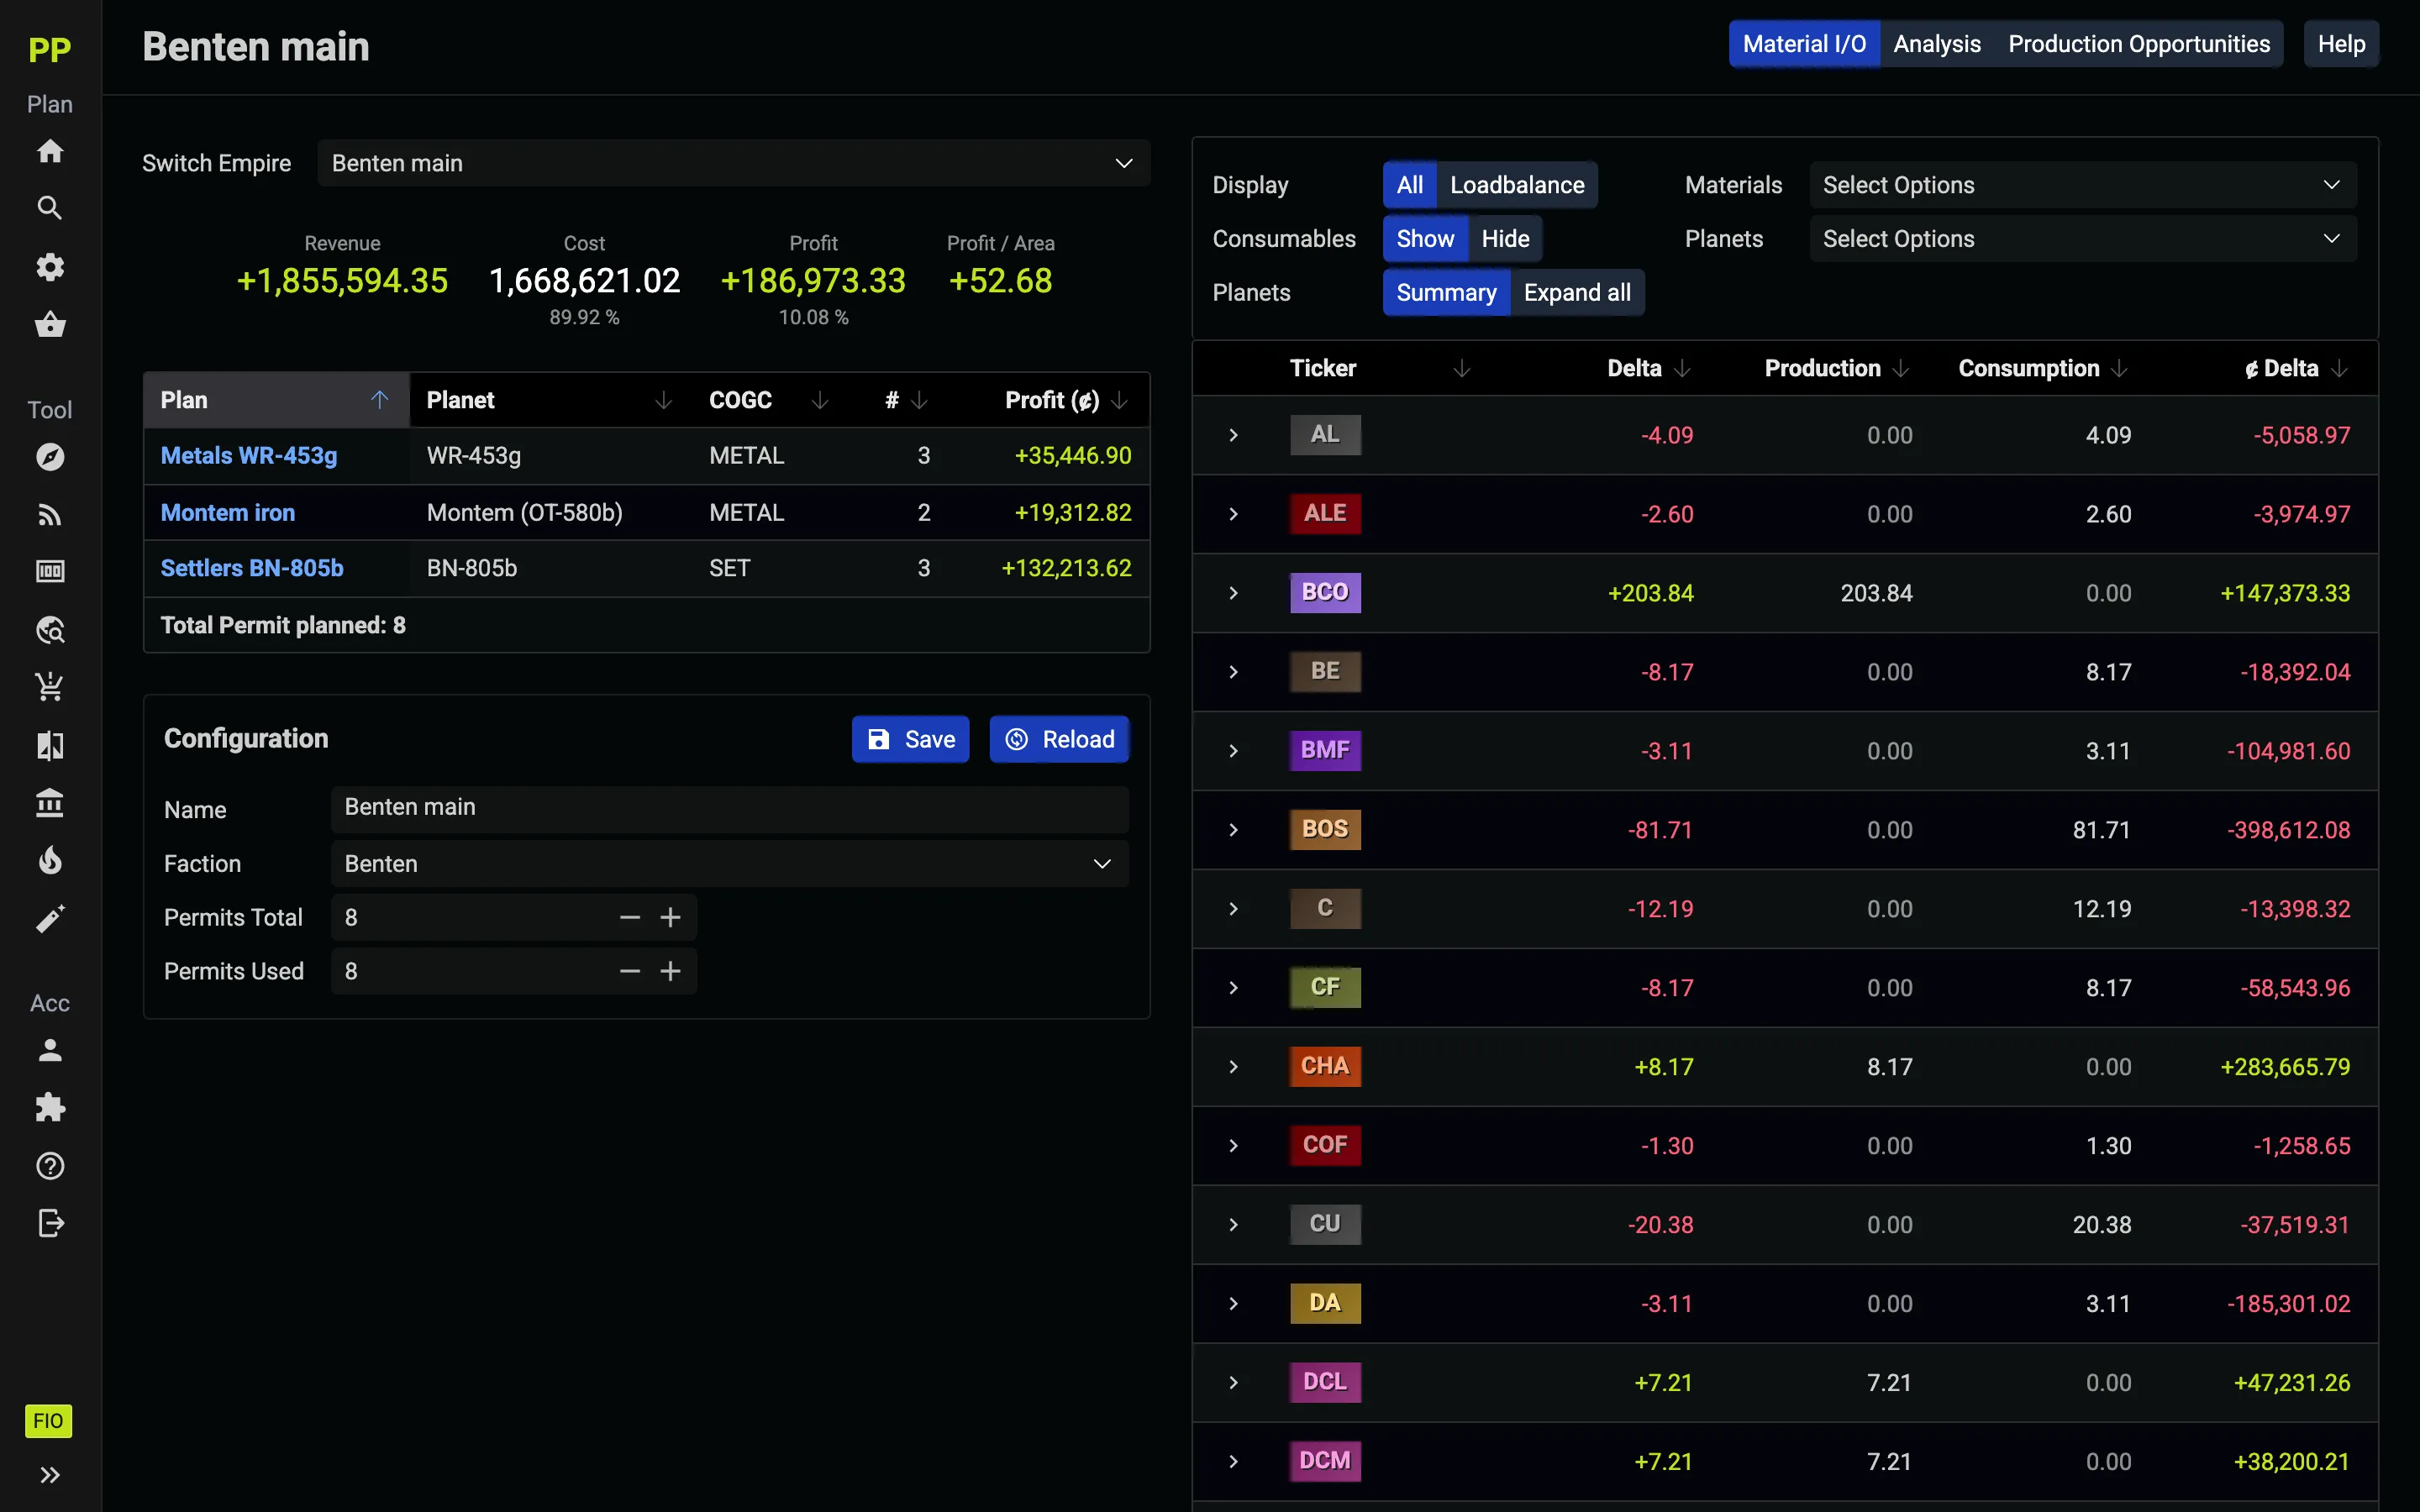Open the shopping cart tool icon
This screenshot has height=1512, width=2420.
tap(50, 687)
